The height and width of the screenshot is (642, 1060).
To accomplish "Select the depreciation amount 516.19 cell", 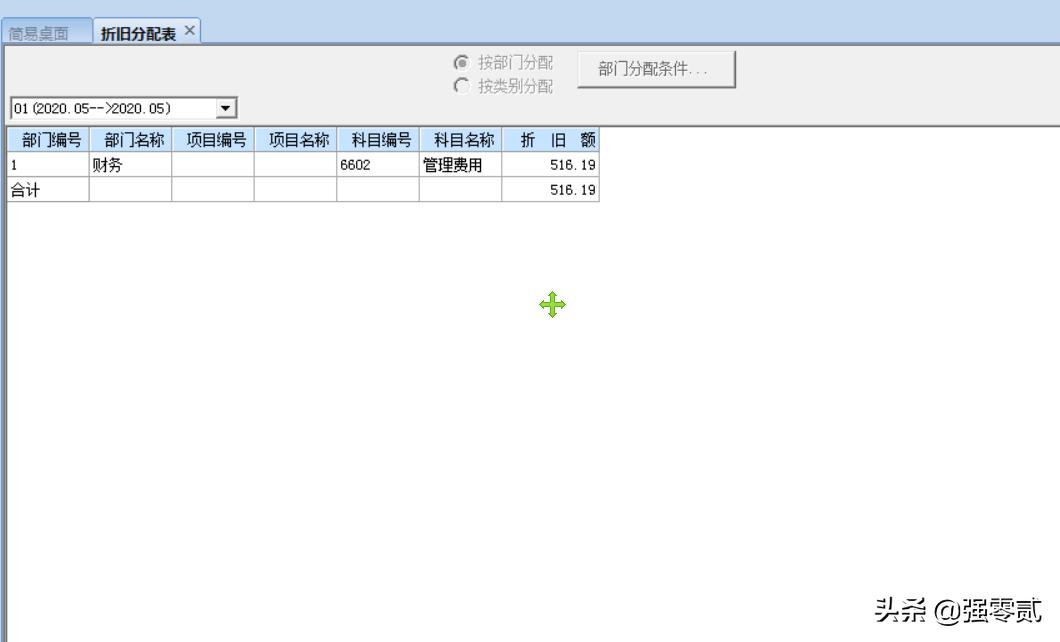I will pyautogui.click(x=572, y=165).
